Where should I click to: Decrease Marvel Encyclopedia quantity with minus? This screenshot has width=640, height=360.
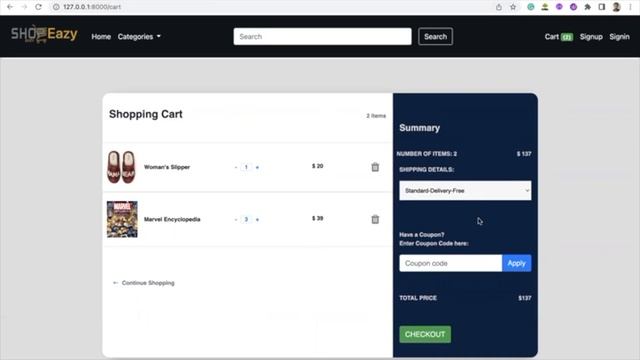click(236, 220)
